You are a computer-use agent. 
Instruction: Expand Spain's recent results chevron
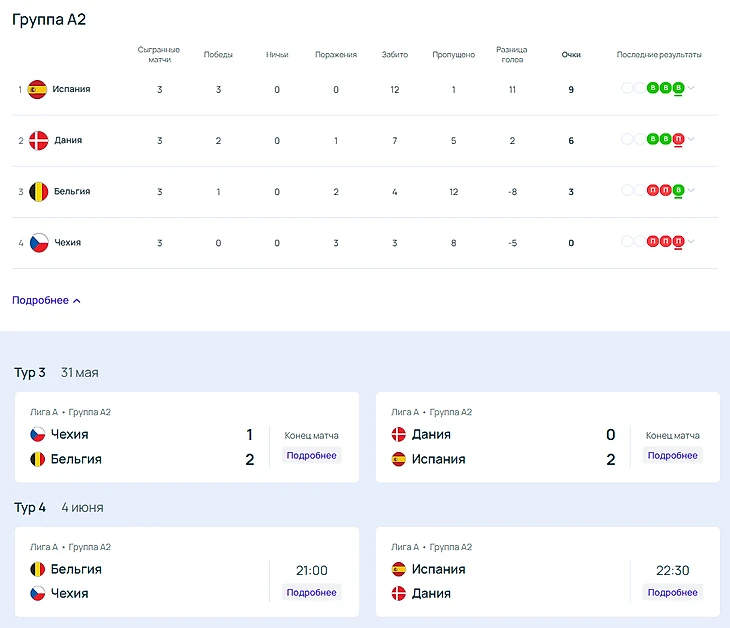691,88
